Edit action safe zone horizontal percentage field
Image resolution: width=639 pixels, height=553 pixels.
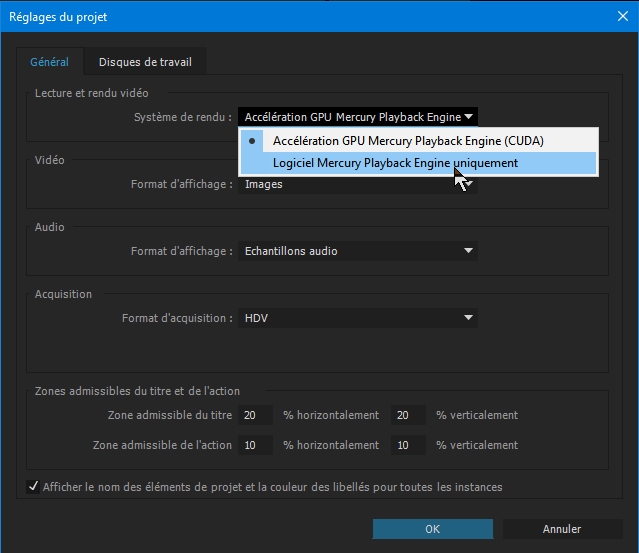click(255, 445)
